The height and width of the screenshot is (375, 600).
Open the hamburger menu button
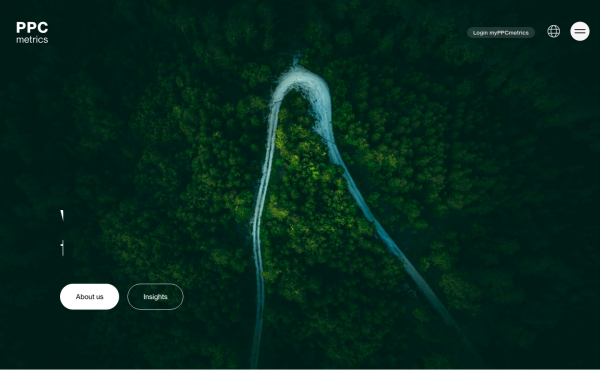click(580, 31)
